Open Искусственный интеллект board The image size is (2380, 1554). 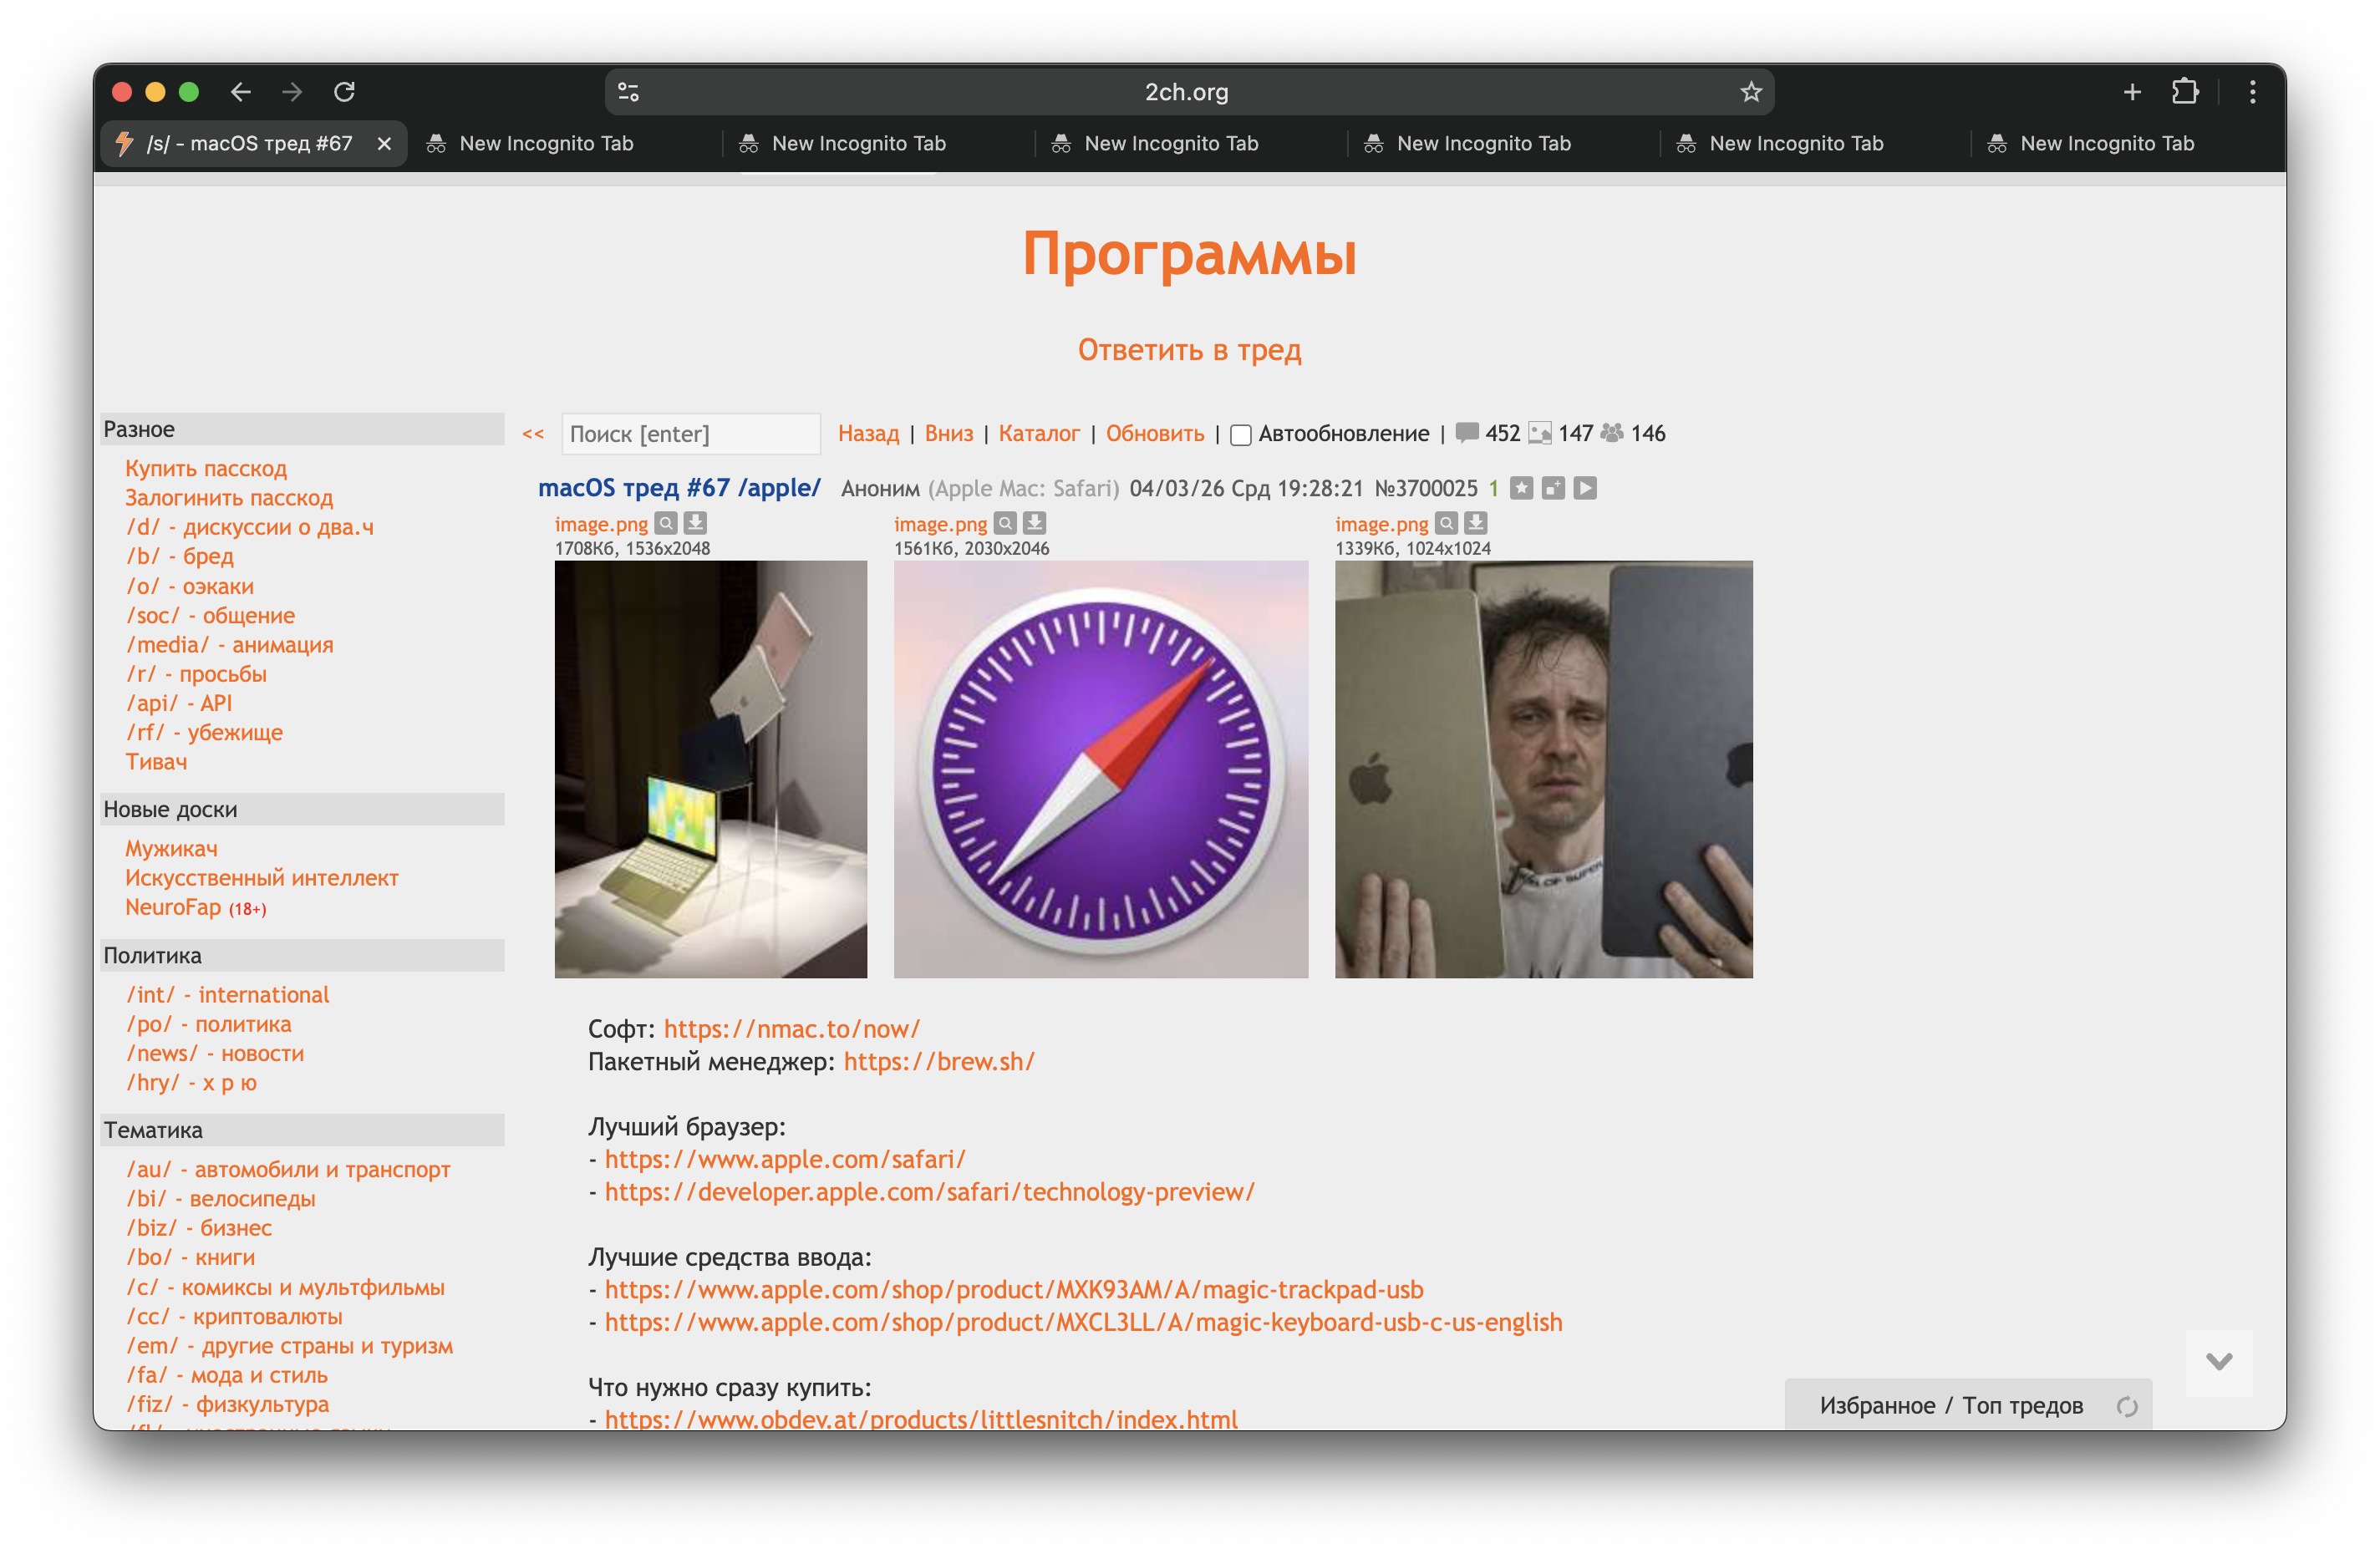(262, 878)
